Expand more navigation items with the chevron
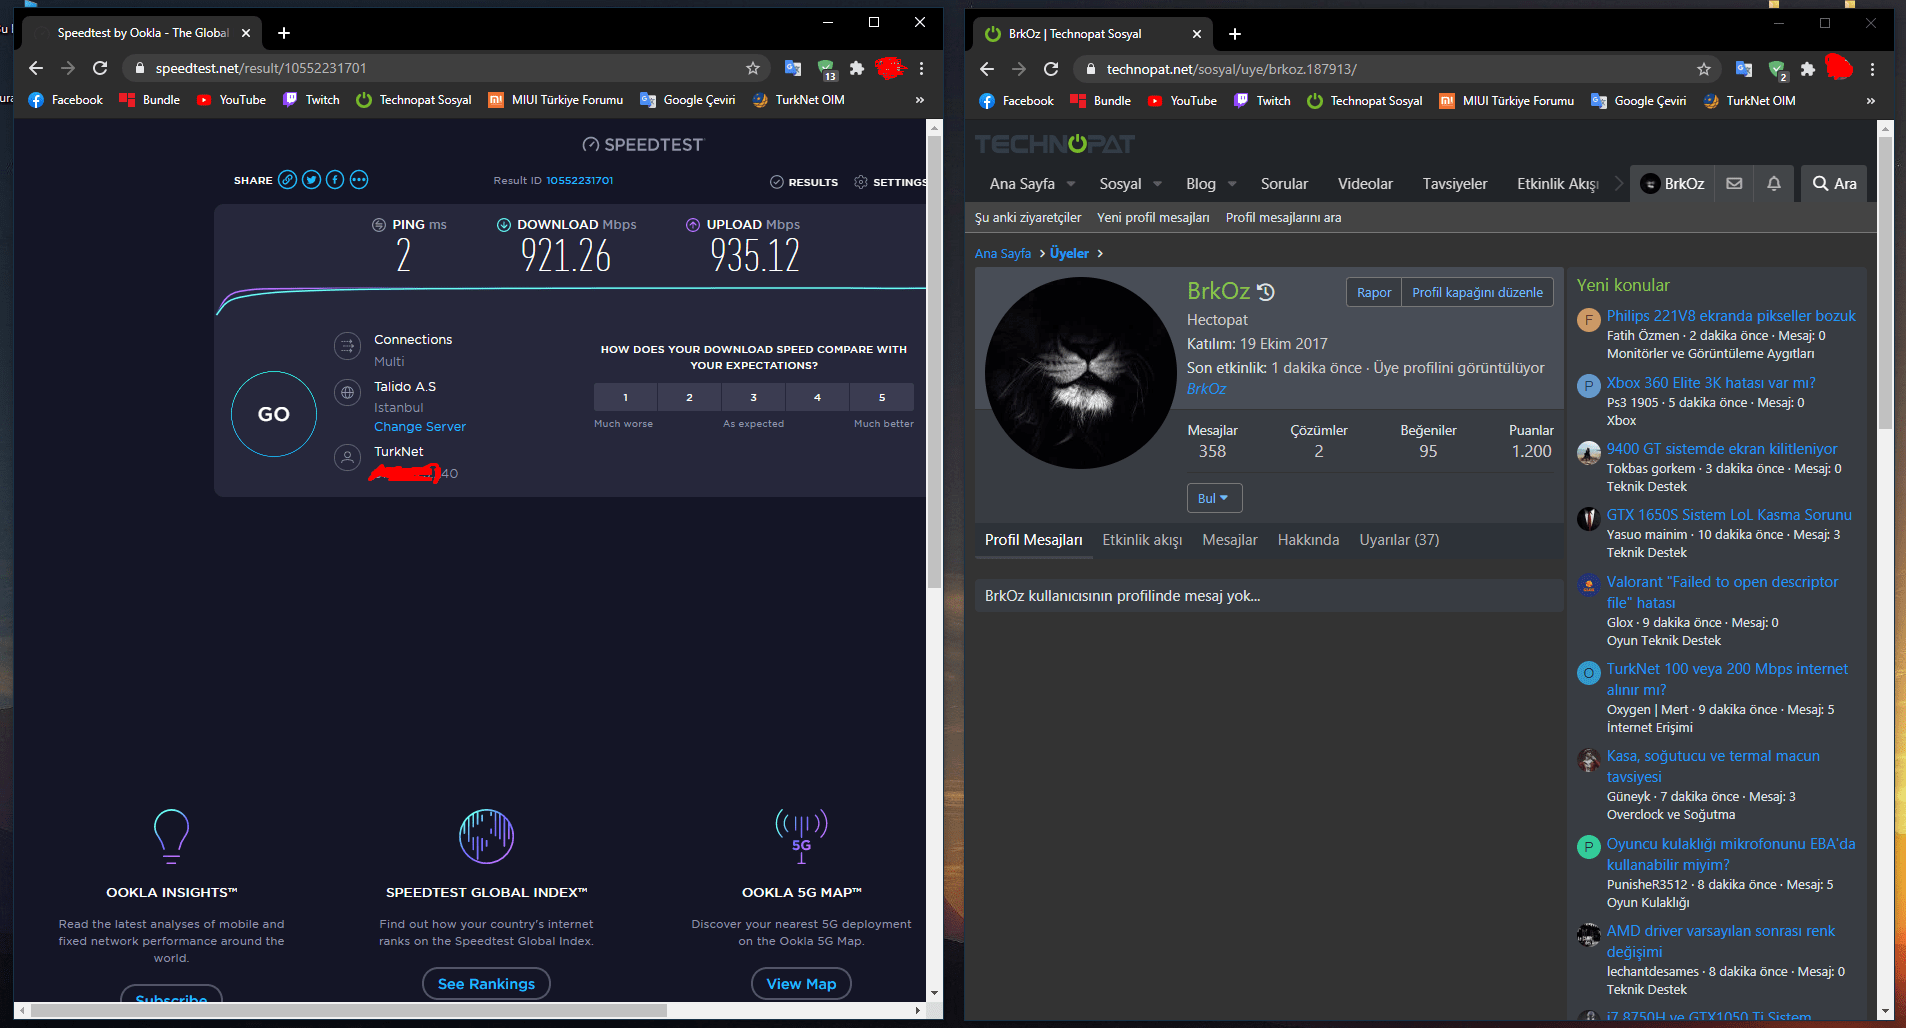Image resolution: width=1906 pixels, height=1028 pixels. [x=1618, y=184]
